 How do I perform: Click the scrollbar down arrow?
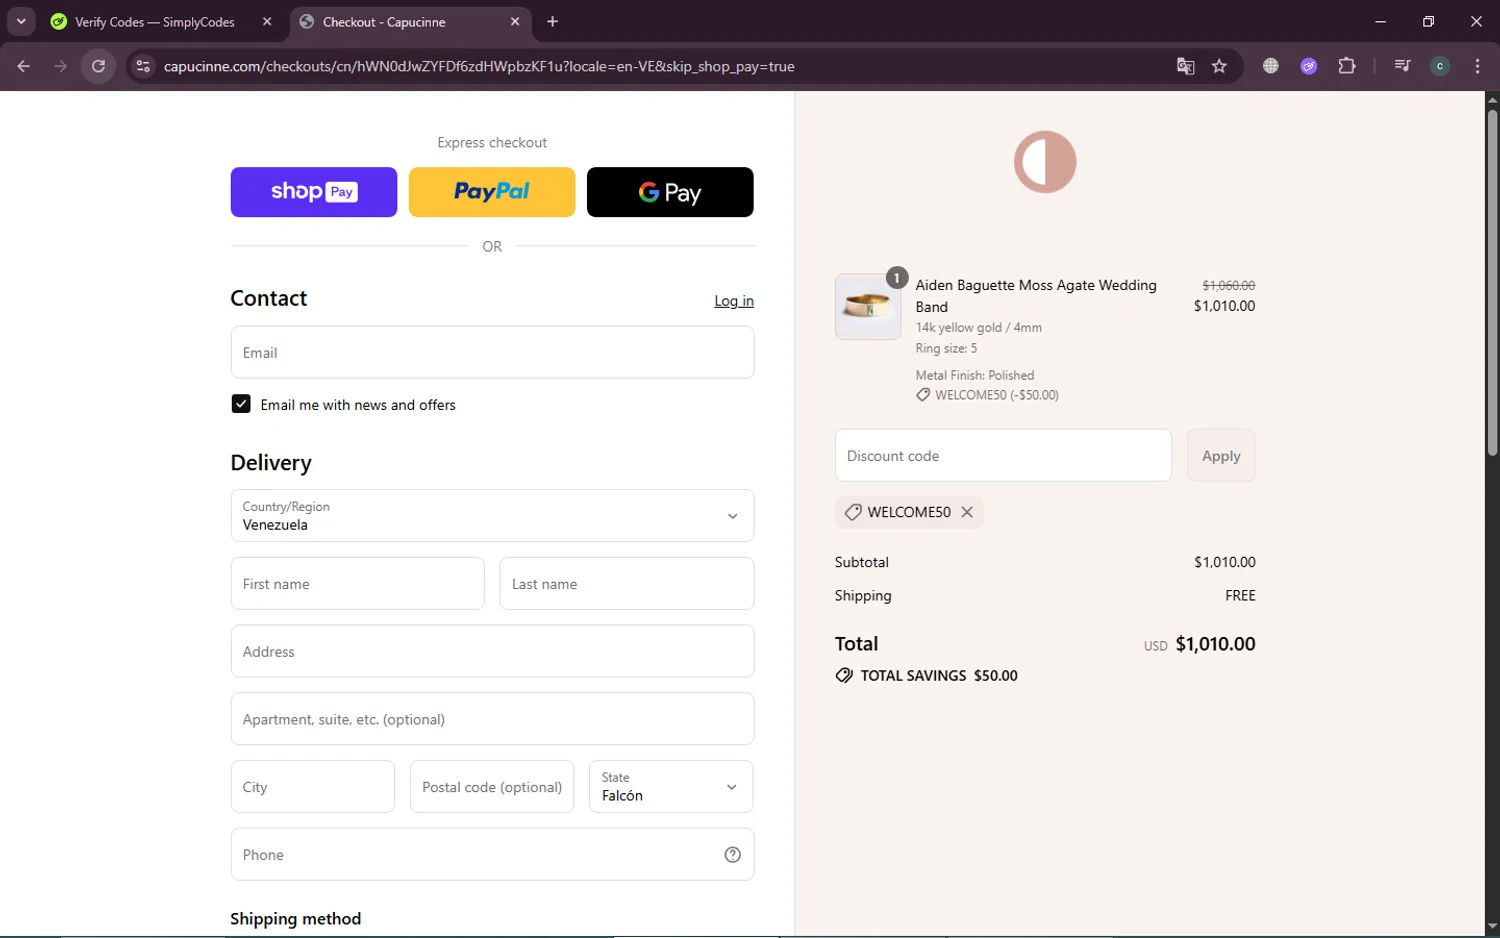coord(1492,927)
